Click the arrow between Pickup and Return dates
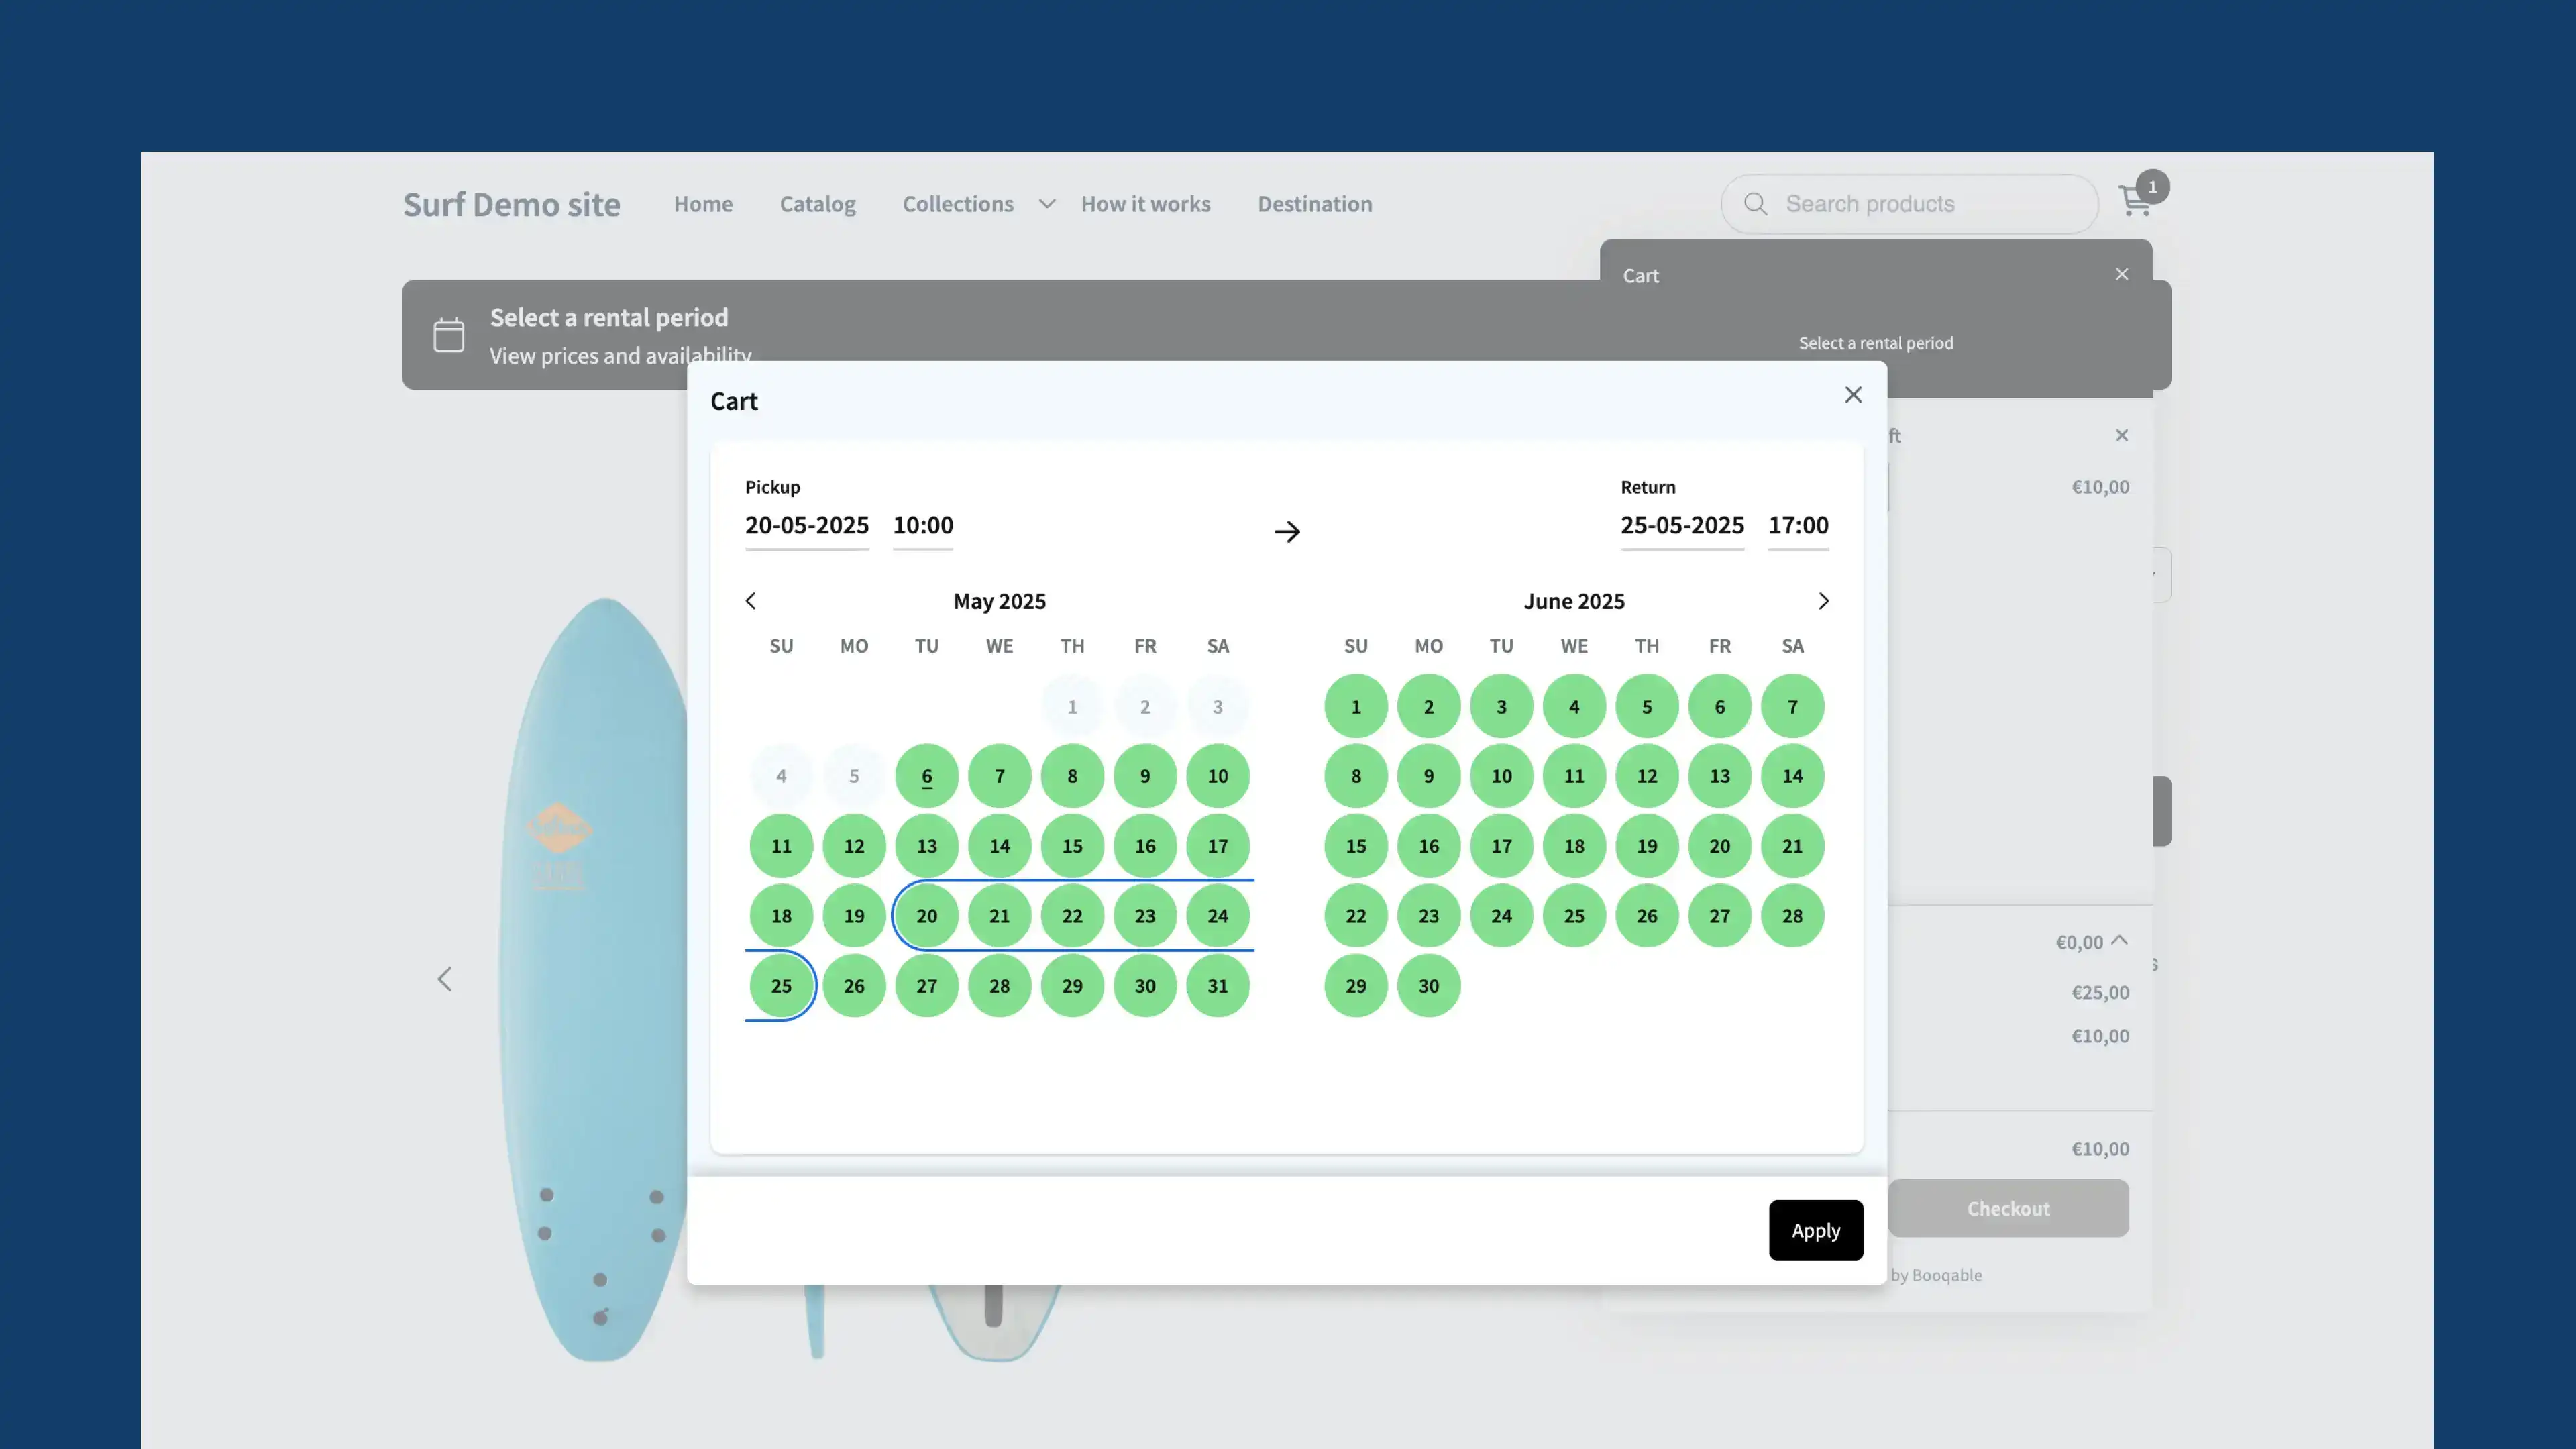Image resolution: width=2576 pixels, height=1449 pixels. click(1287, 531)
